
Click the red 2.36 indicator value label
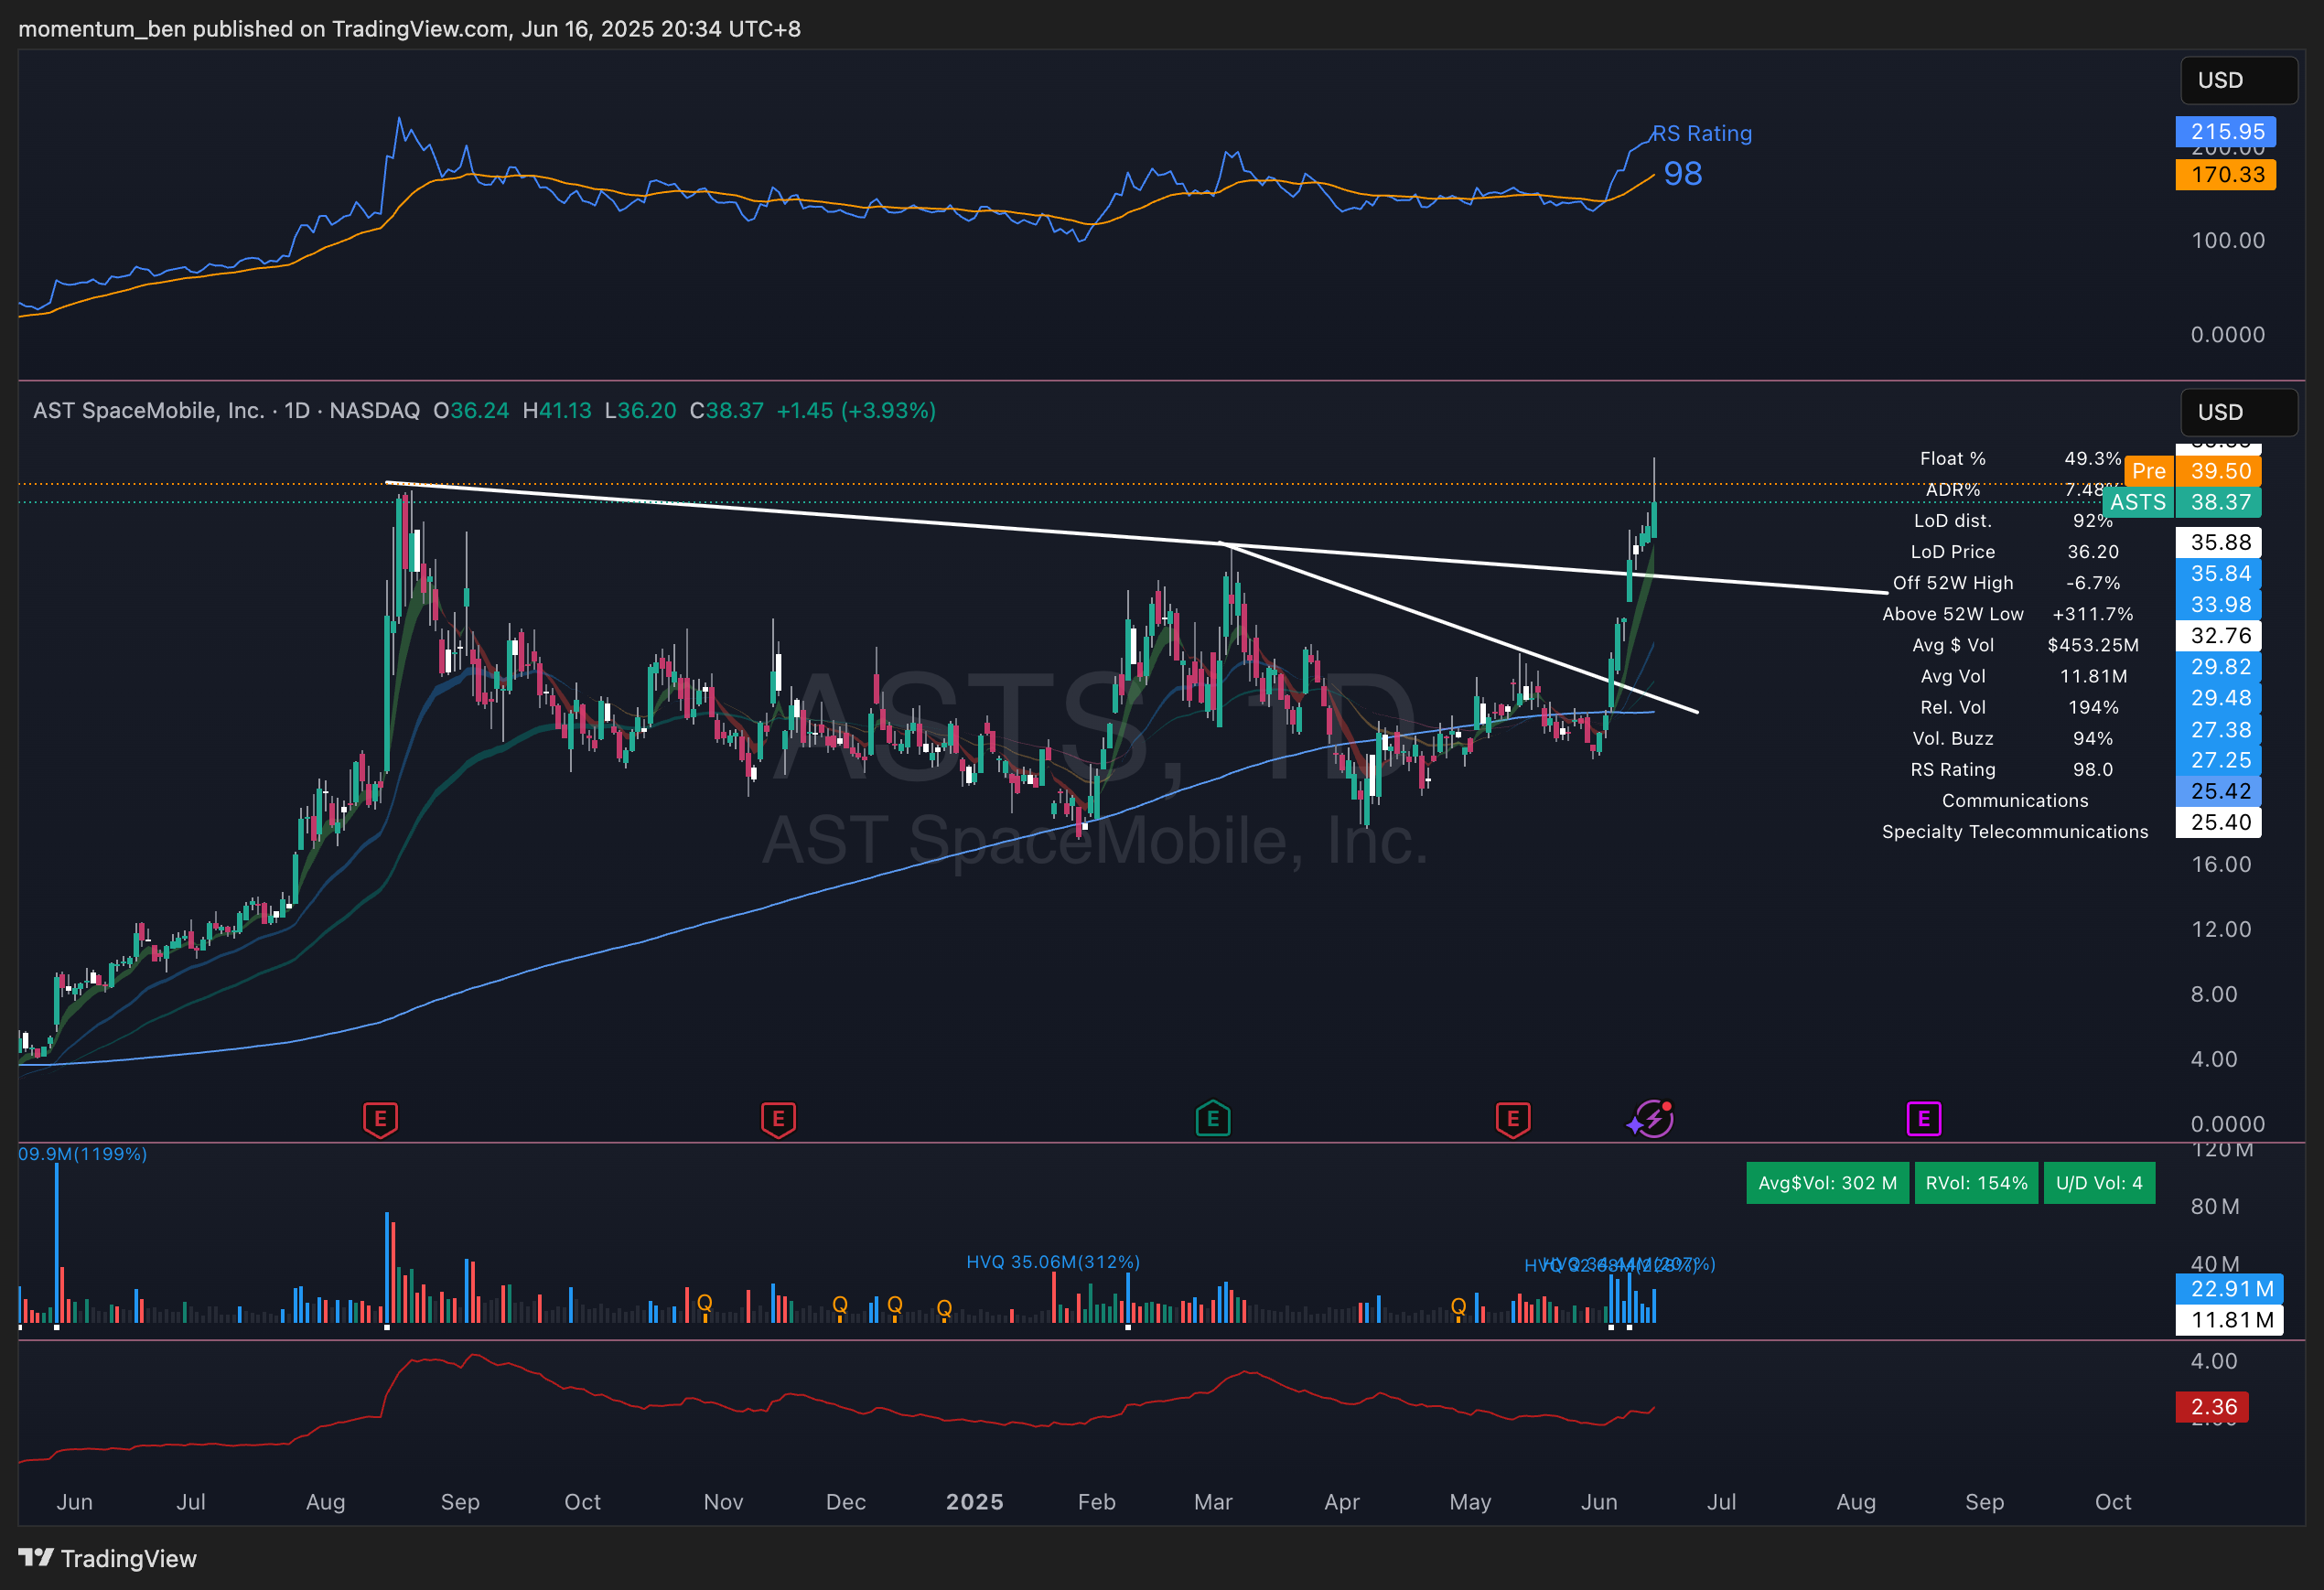pos(2212,1407)
